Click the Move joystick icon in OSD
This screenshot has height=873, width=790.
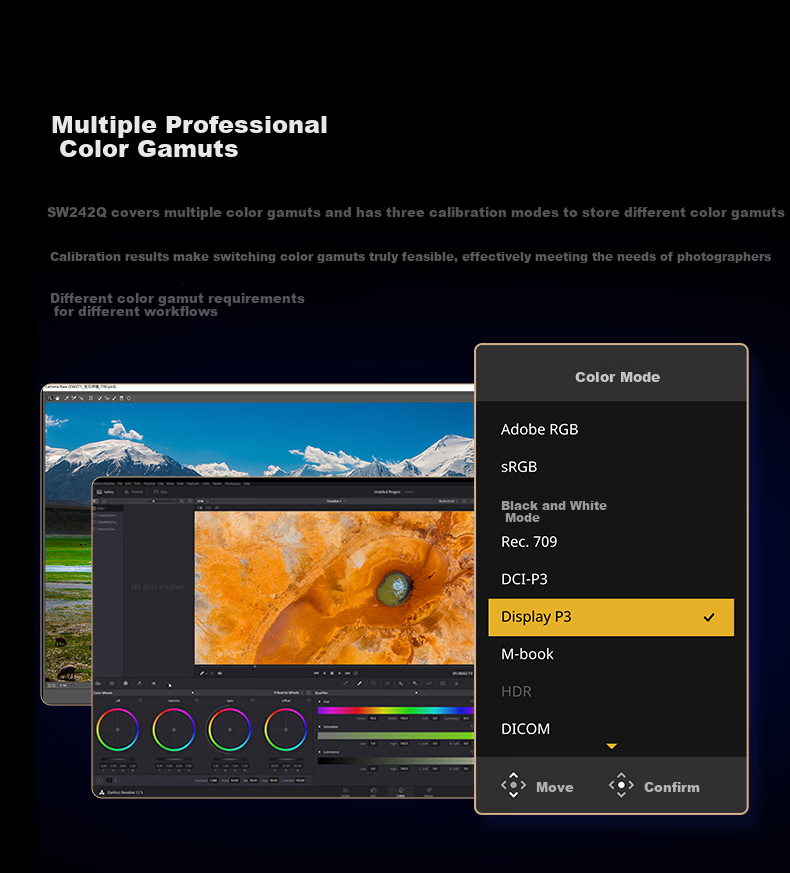click(513, 785)
